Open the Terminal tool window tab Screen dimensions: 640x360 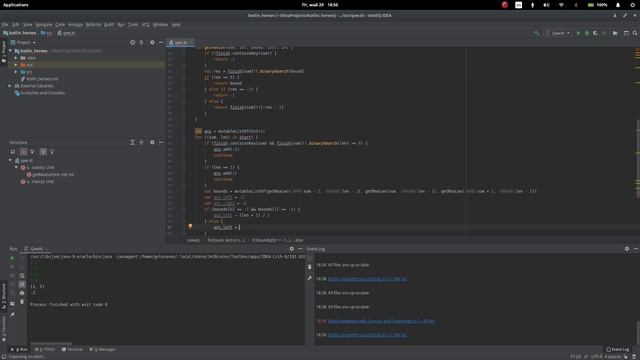72,349
